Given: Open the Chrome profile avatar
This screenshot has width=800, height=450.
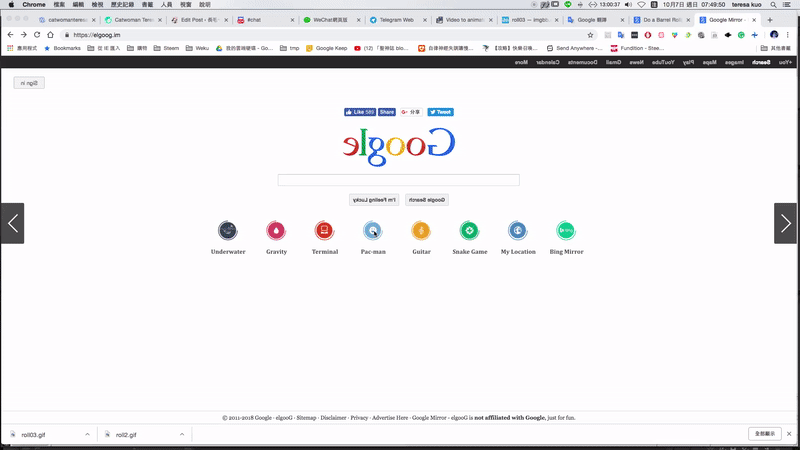Looking at the screenshot, I should [x=774, y=35].
